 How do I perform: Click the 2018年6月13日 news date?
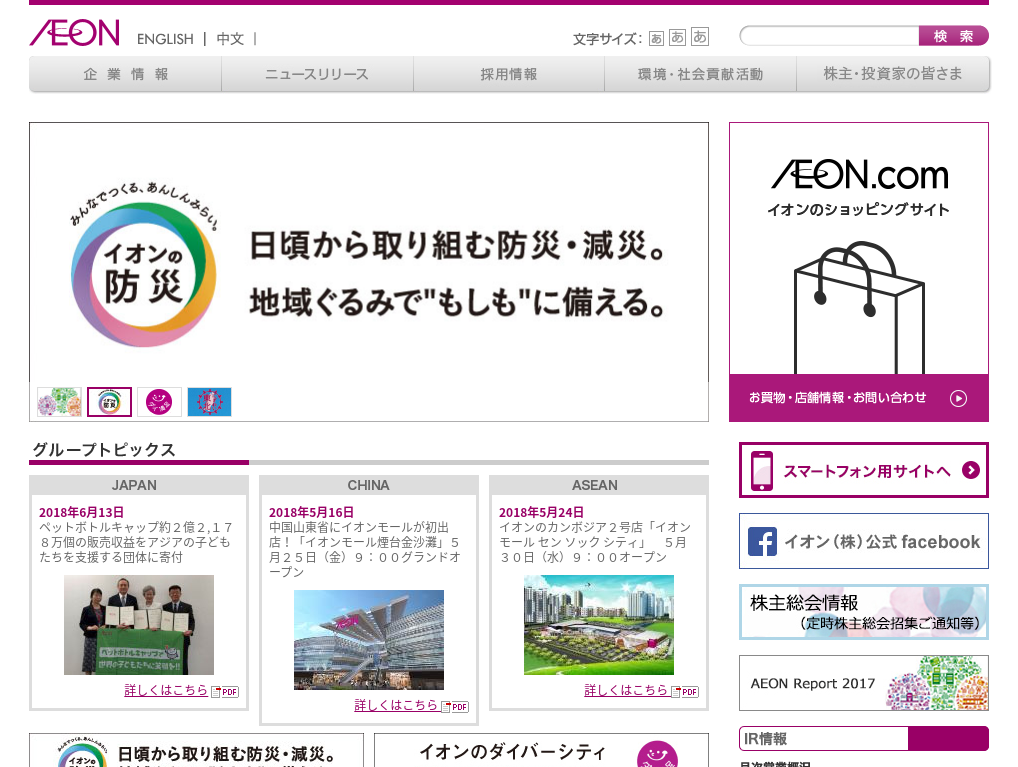tap(81, 512)
